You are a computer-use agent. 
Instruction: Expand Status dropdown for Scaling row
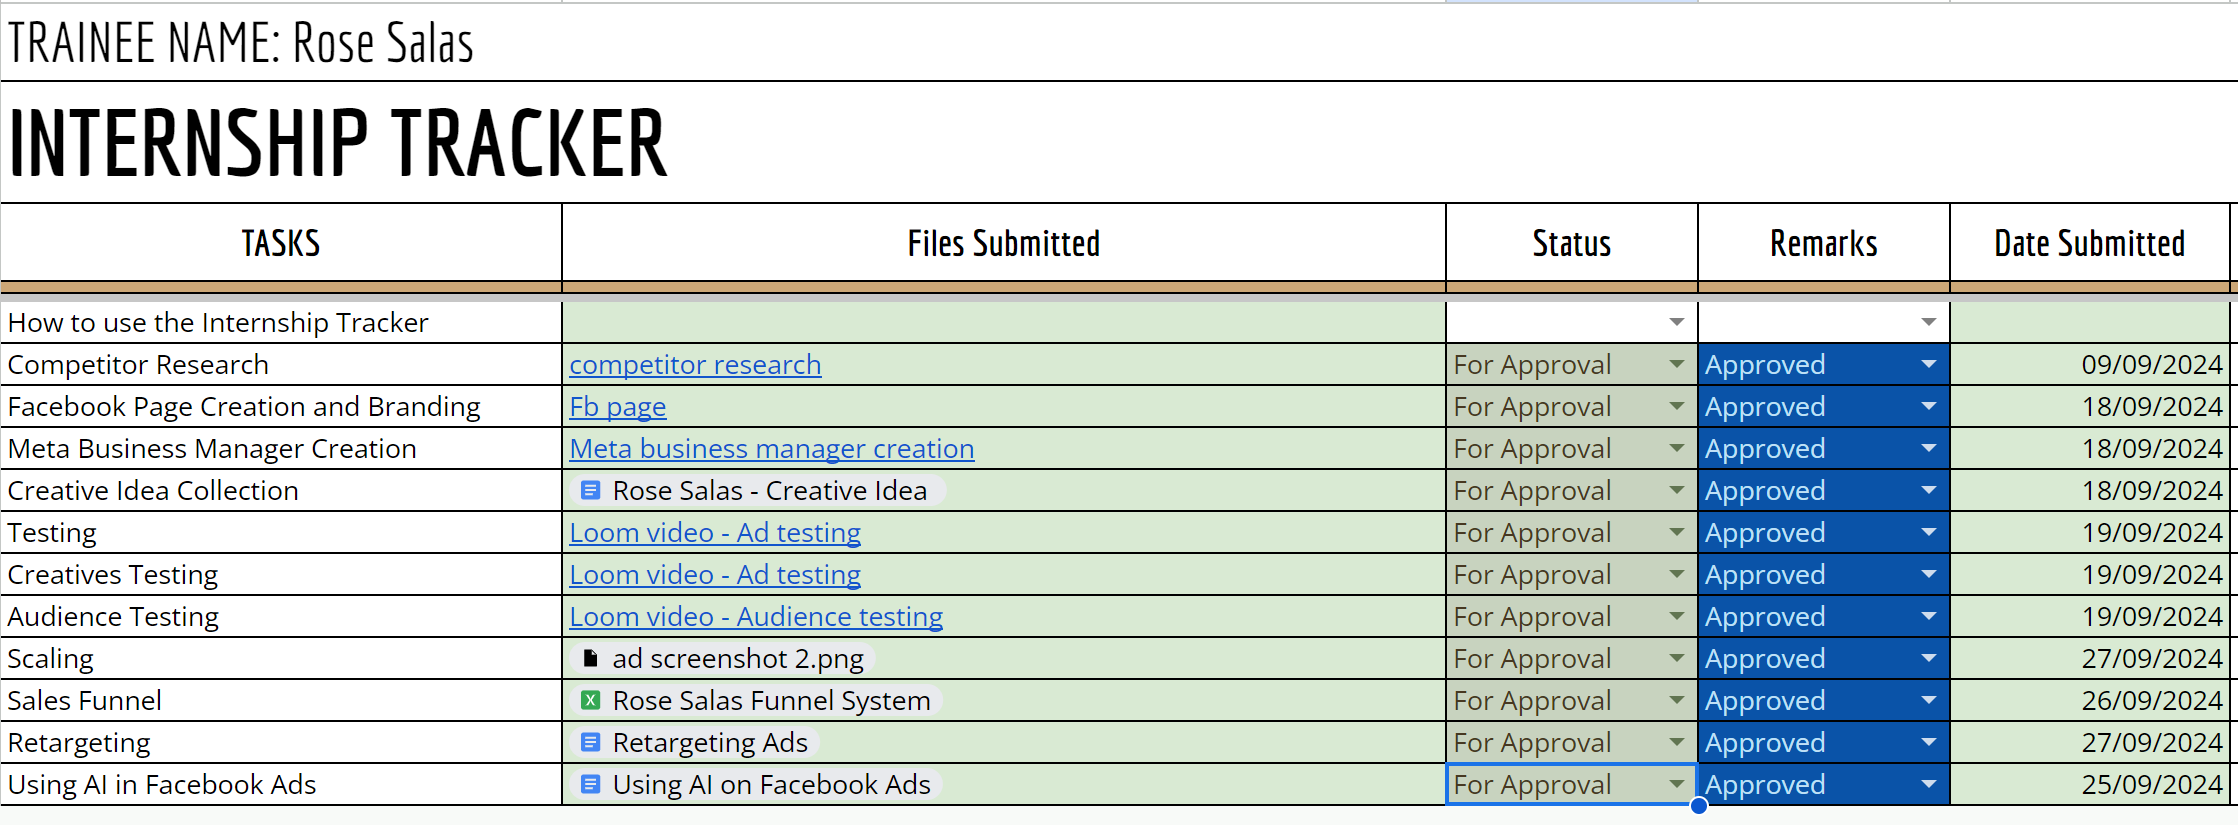[1676, 659]
